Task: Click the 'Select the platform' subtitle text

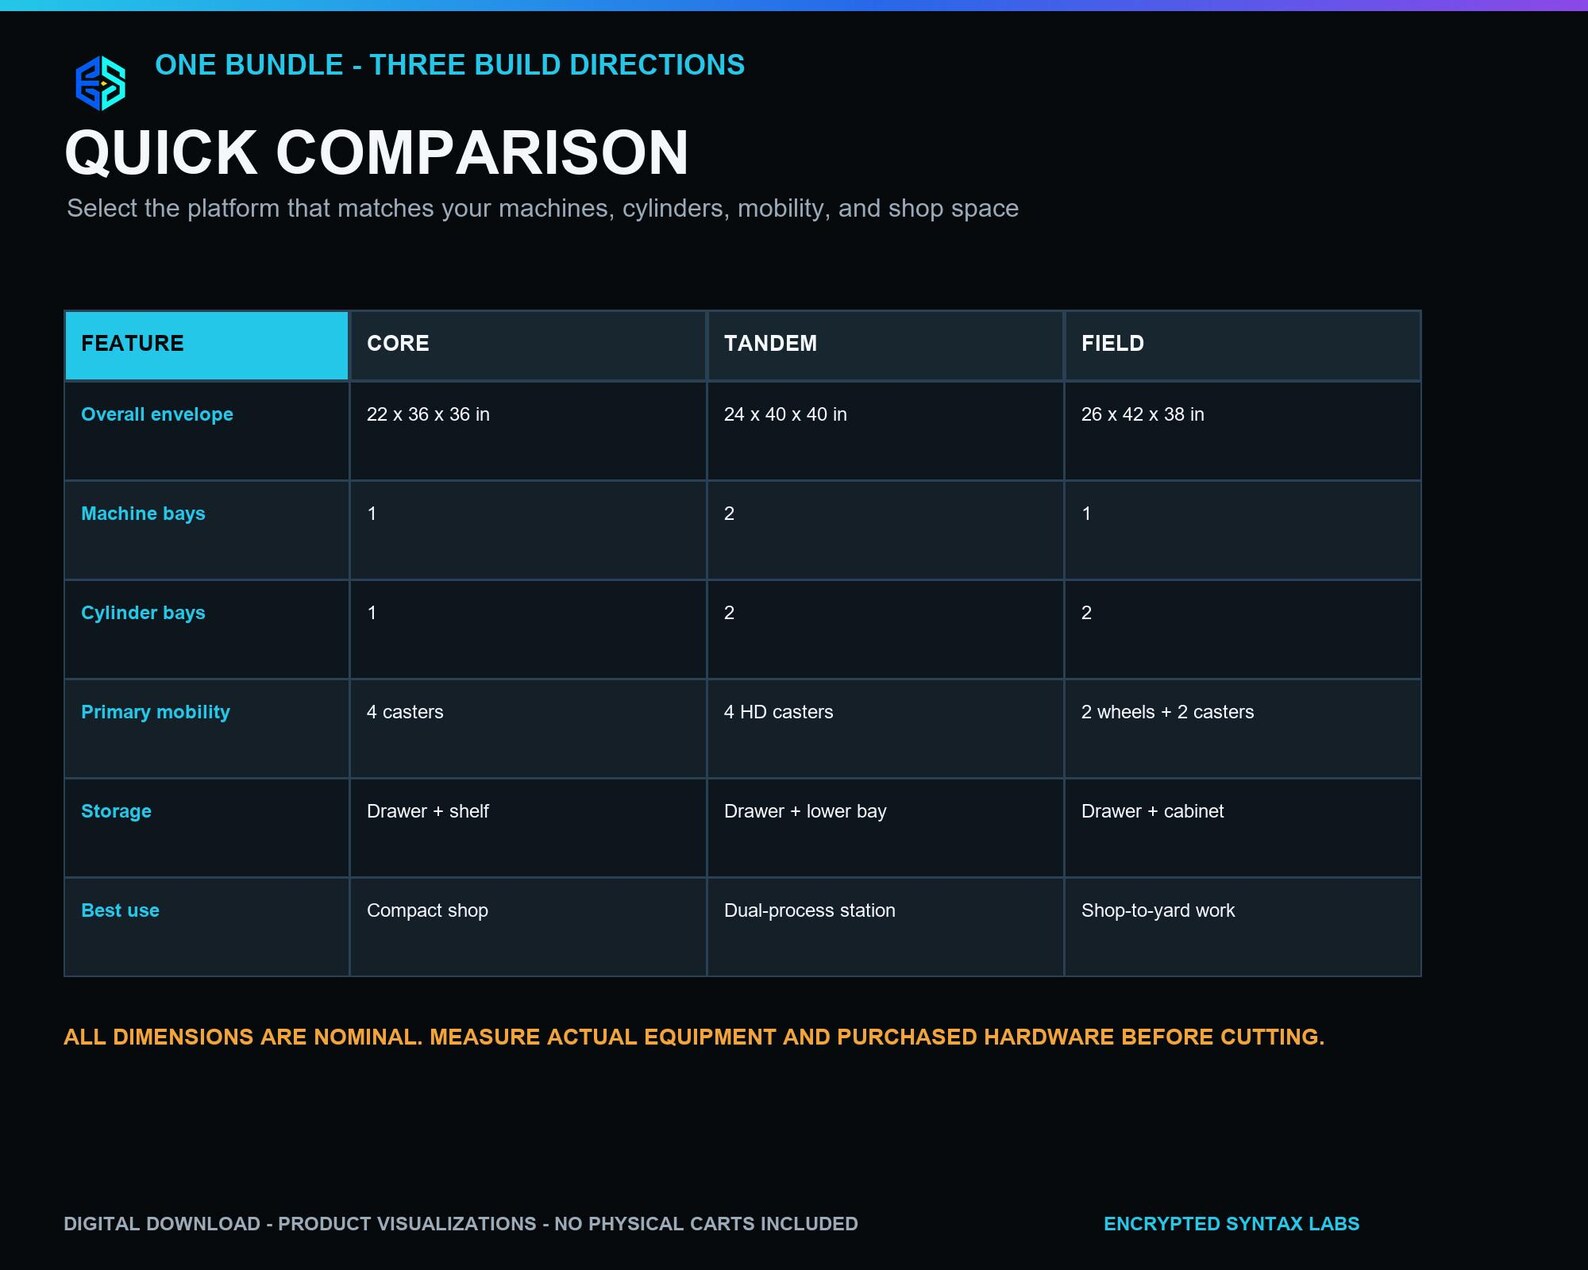Action: 543,208
